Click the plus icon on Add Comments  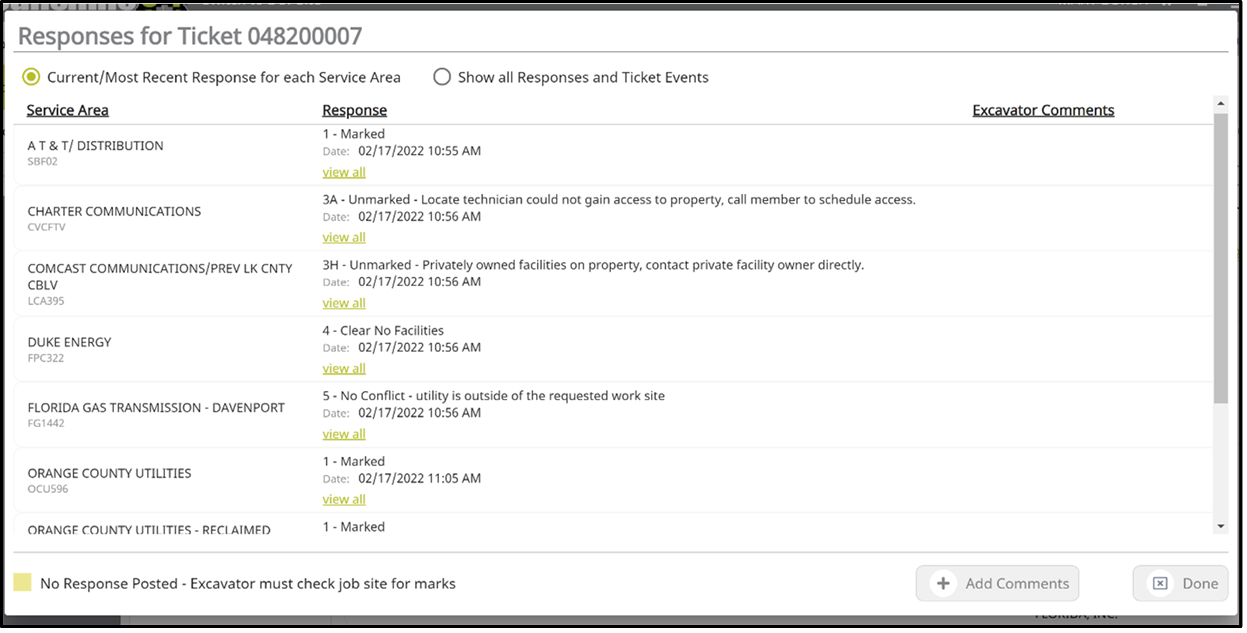[943, 583]
